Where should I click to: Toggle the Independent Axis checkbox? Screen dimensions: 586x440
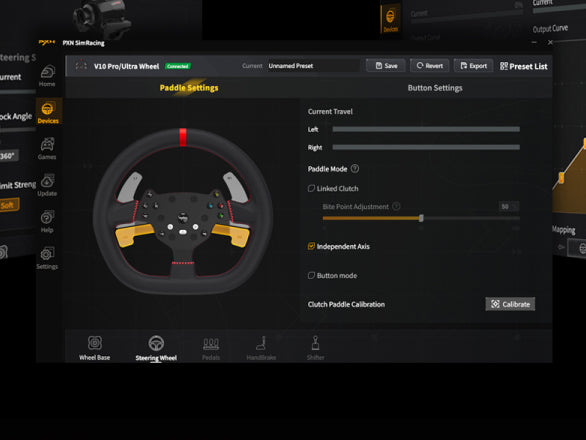[x=311, y=246]
